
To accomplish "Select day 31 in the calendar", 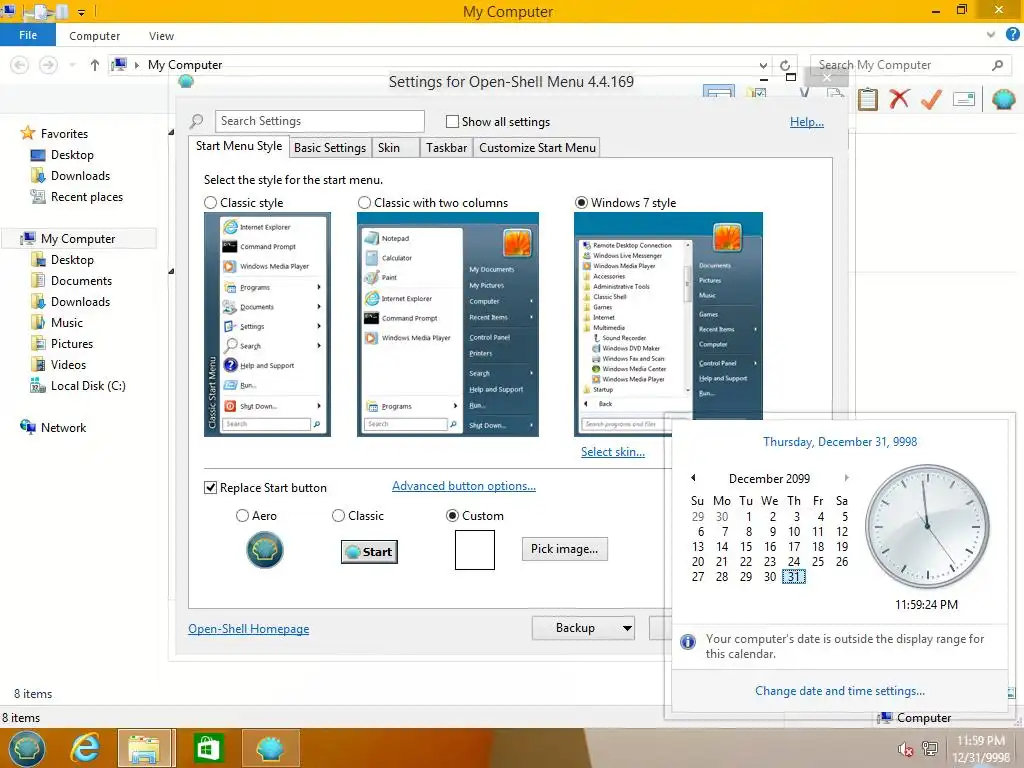I will (793, 577).
